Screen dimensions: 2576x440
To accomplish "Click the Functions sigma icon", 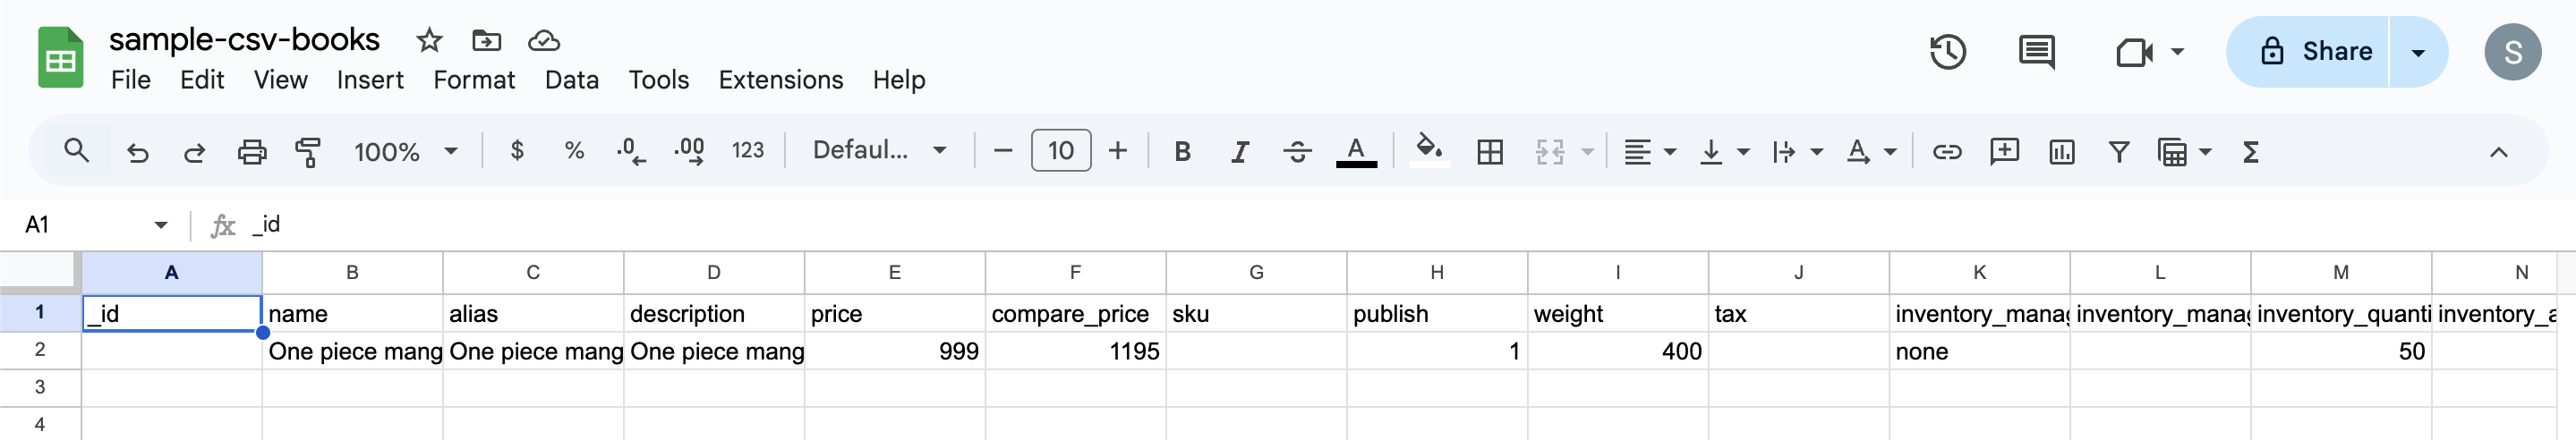I will 2250,152.
